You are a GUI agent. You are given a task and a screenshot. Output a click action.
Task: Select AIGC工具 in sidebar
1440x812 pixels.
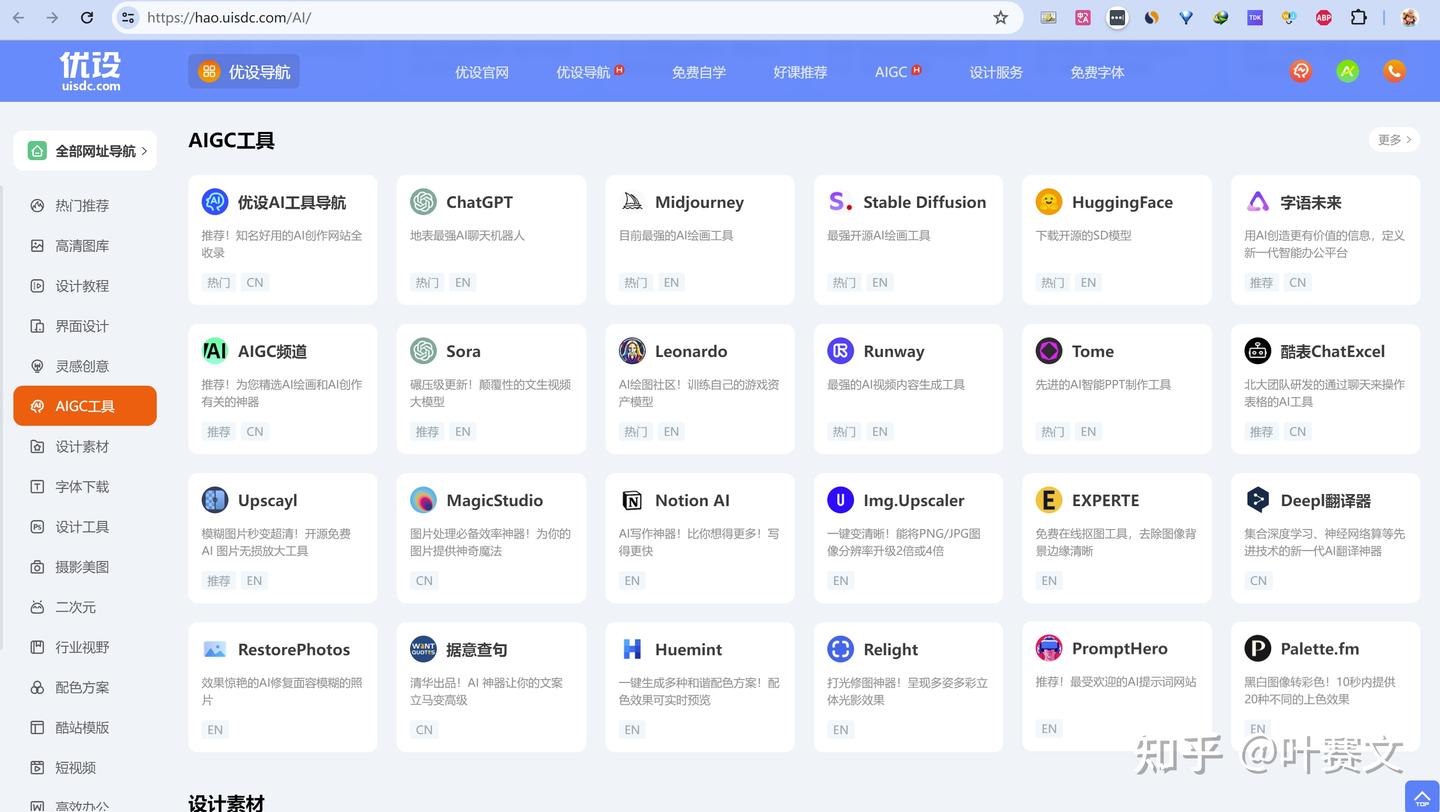[x=85, y=406]
